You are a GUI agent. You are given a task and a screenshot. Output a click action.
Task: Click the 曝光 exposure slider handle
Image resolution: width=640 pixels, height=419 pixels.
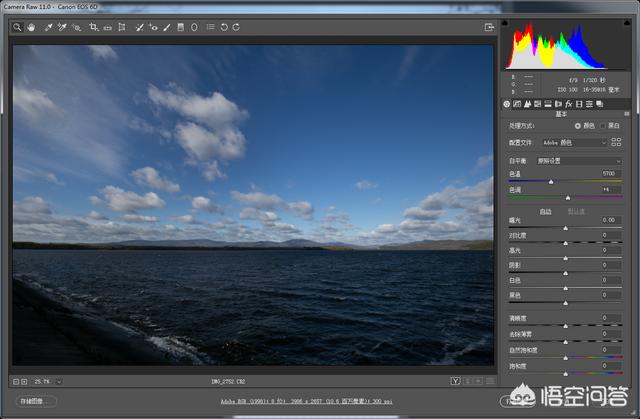pyautogui.click(x=566, y=228)
